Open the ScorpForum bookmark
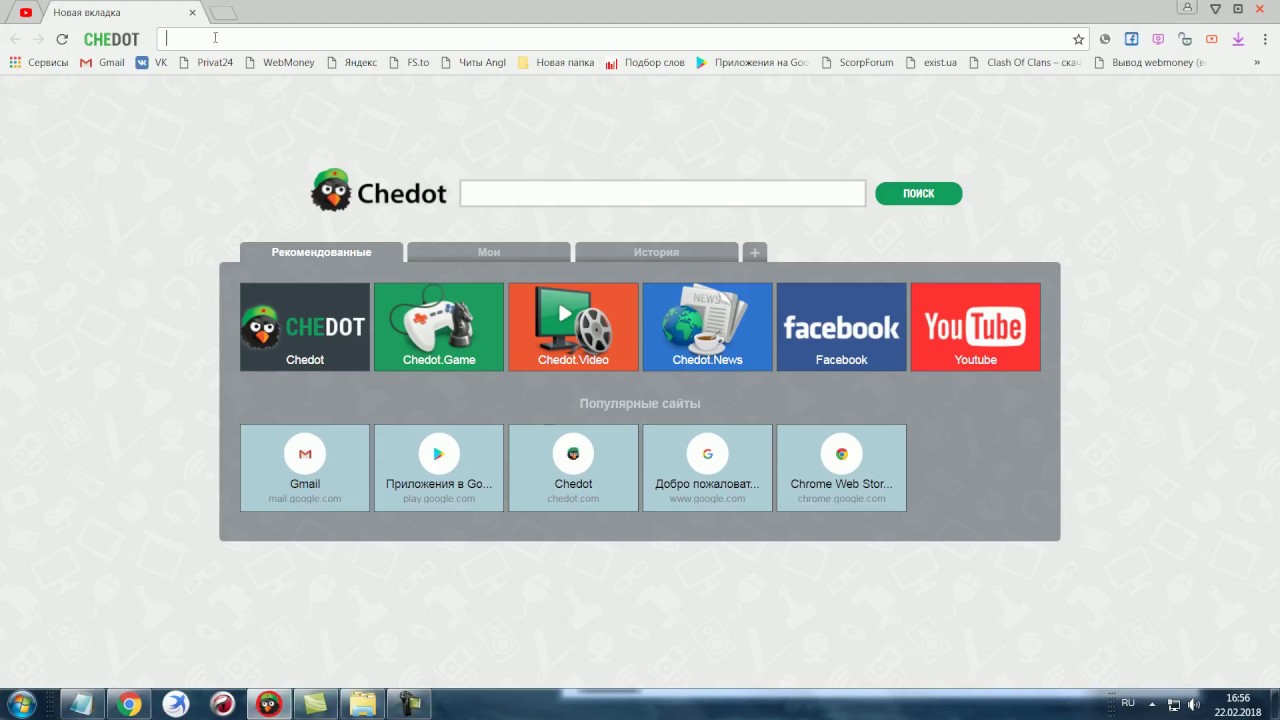Screen dimensions: 1280x720 [x=857, y=62]
